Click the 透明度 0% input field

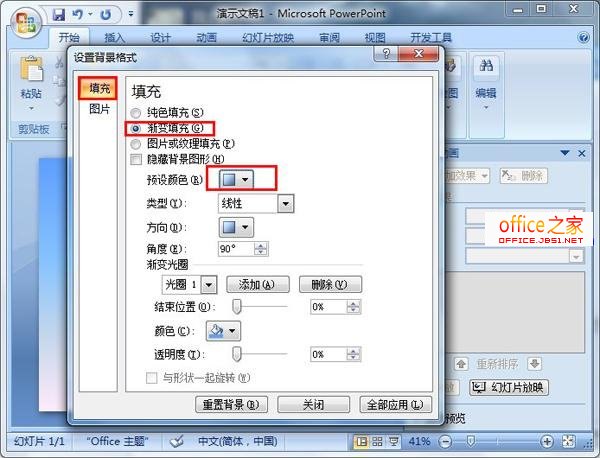pyautogui.click(x=328, y=354)
